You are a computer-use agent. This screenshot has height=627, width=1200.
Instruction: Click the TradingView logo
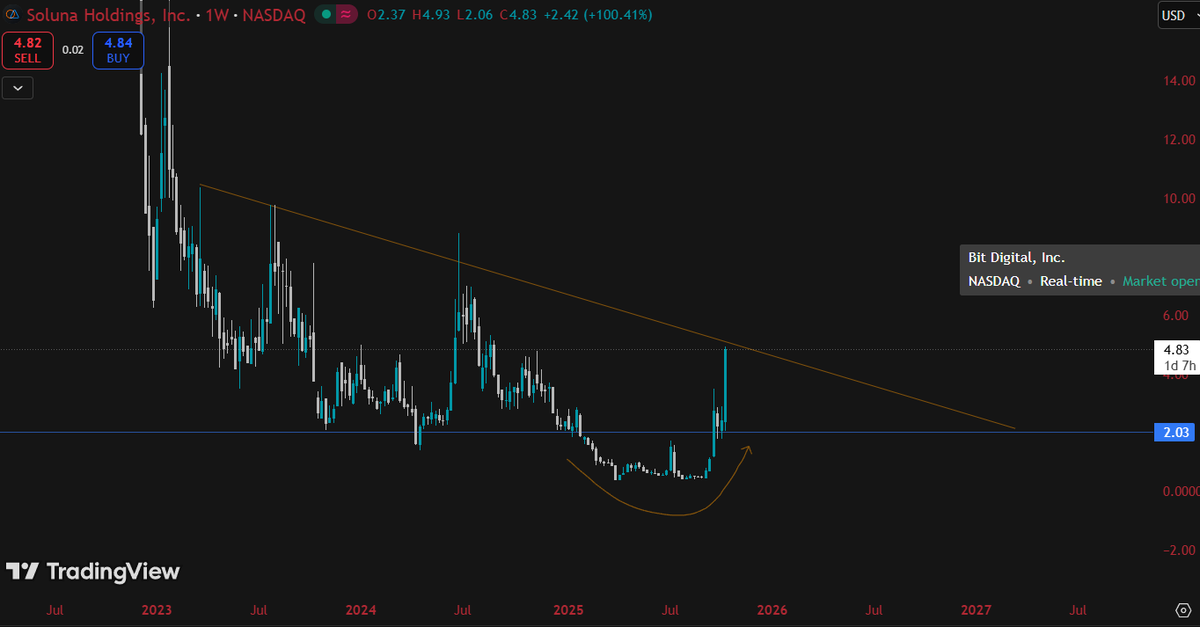coord(93,572)
